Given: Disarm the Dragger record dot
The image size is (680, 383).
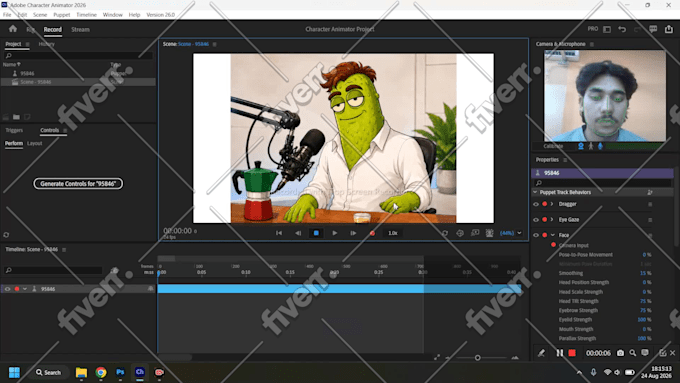Looking at the screenshot, I should click(545, 204).
